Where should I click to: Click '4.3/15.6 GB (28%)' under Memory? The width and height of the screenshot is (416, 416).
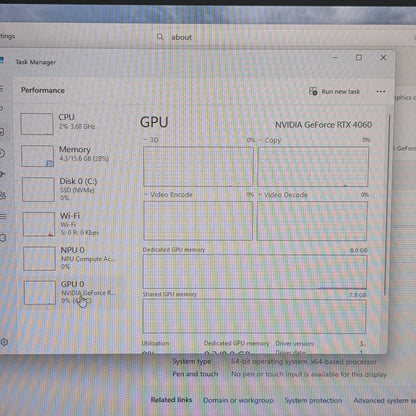84,159
